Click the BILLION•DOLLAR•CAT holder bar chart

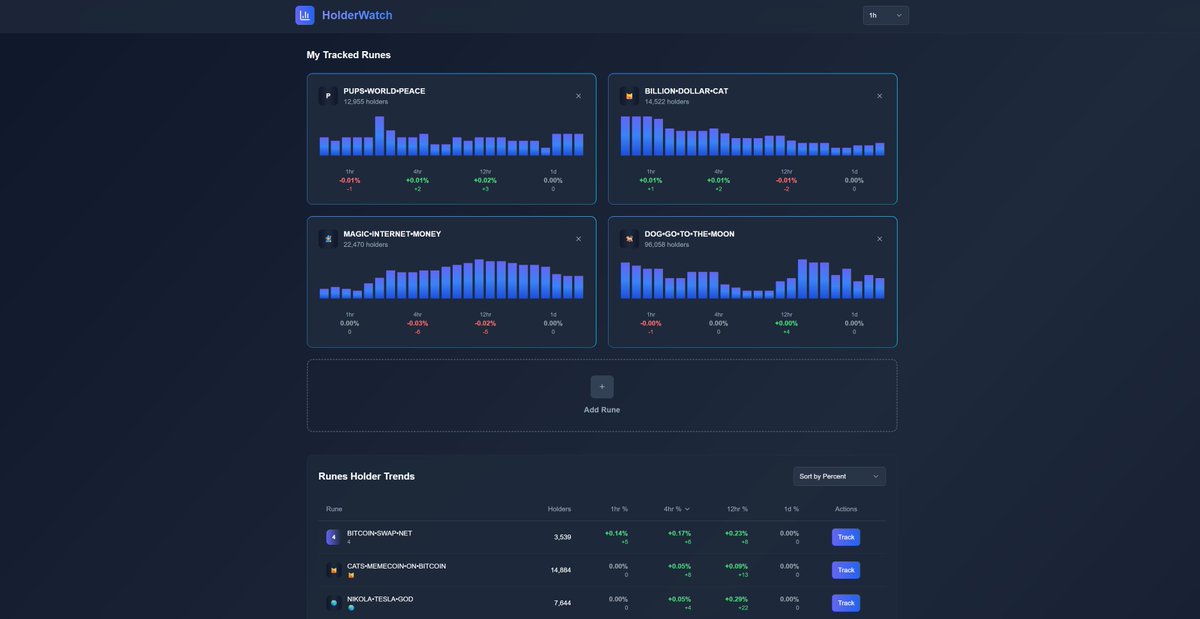pos(752,136)
